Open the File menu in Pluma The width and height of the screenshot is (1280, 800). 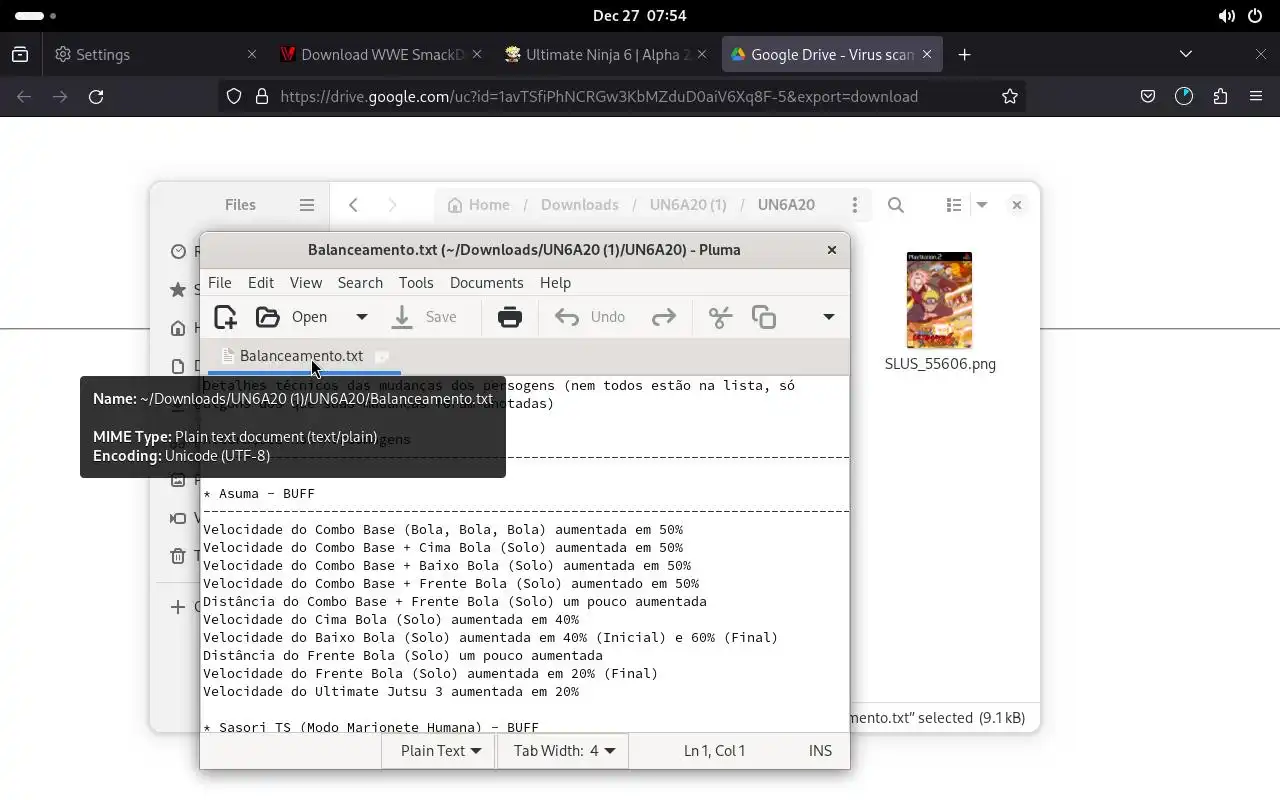tap(220, 283)
